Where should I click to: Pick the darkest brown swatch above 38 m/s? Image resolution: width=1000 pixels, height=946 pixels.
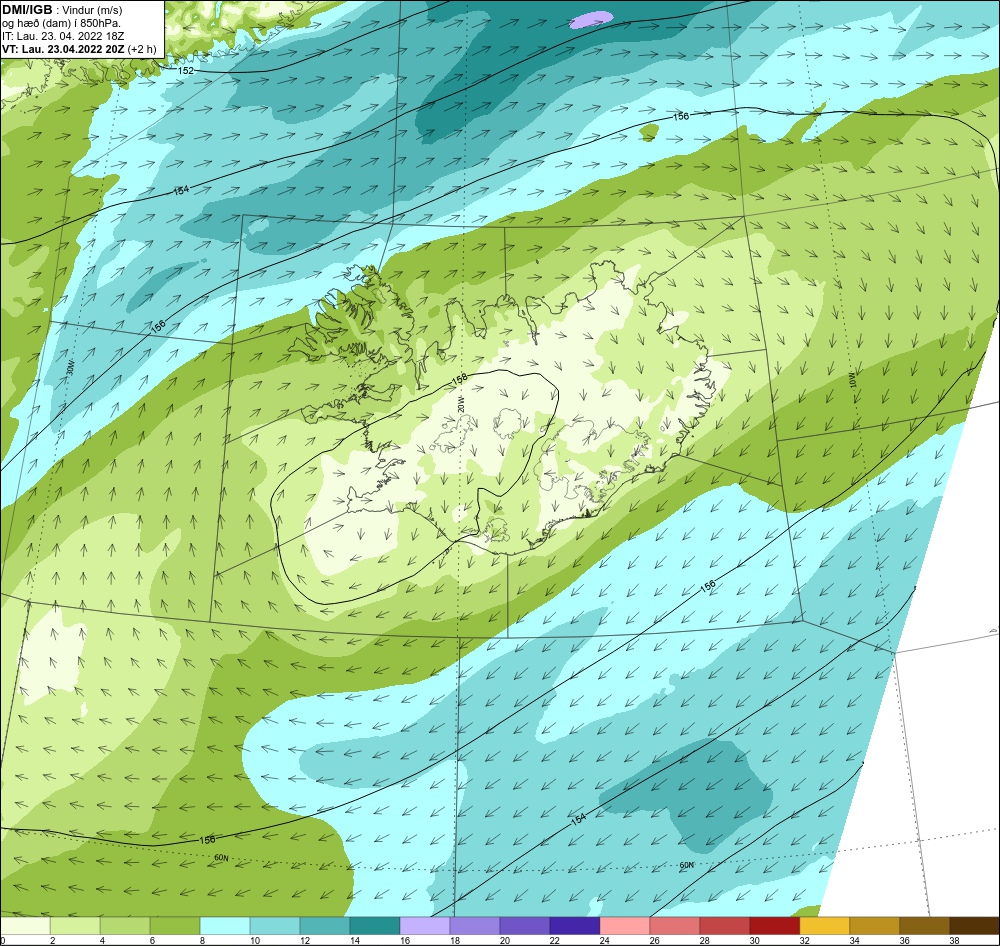coord(974,926)
